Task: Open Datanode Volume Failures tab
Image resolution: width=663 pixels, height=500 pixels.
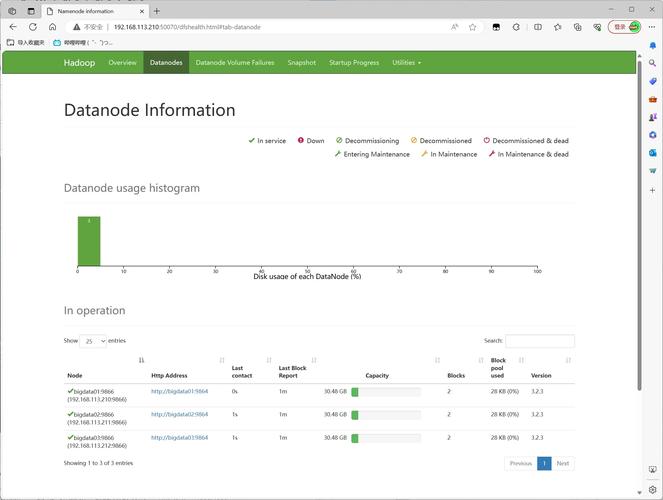Action: pos(235,63)
